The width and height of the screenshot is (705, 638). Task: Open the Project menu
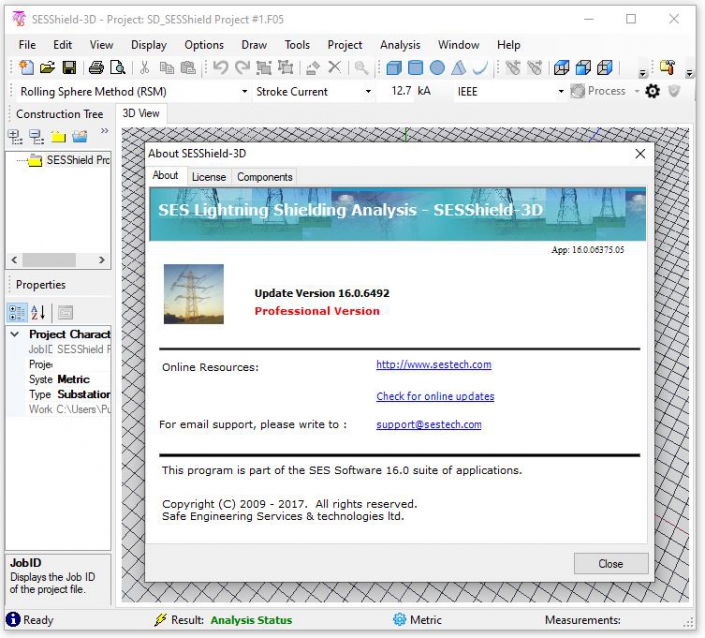(x=345, y=45)
